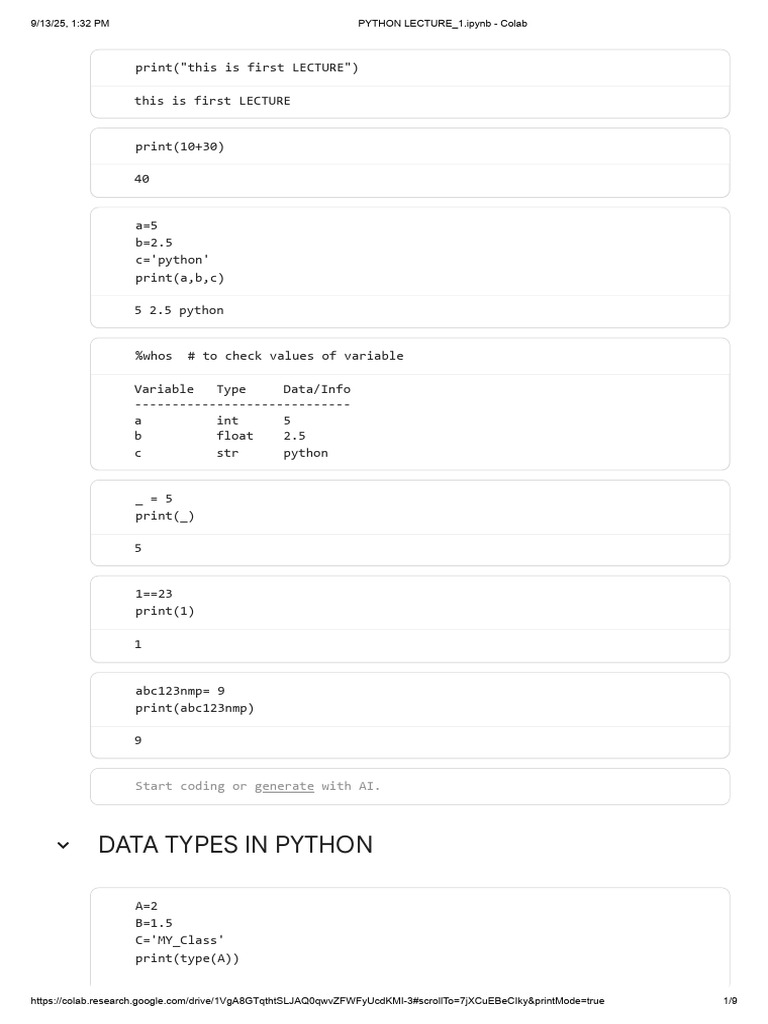Screen dimensions: 768x1024
Task: Click the 'this is first LECTURE' output text
Action: pos(212,101)
